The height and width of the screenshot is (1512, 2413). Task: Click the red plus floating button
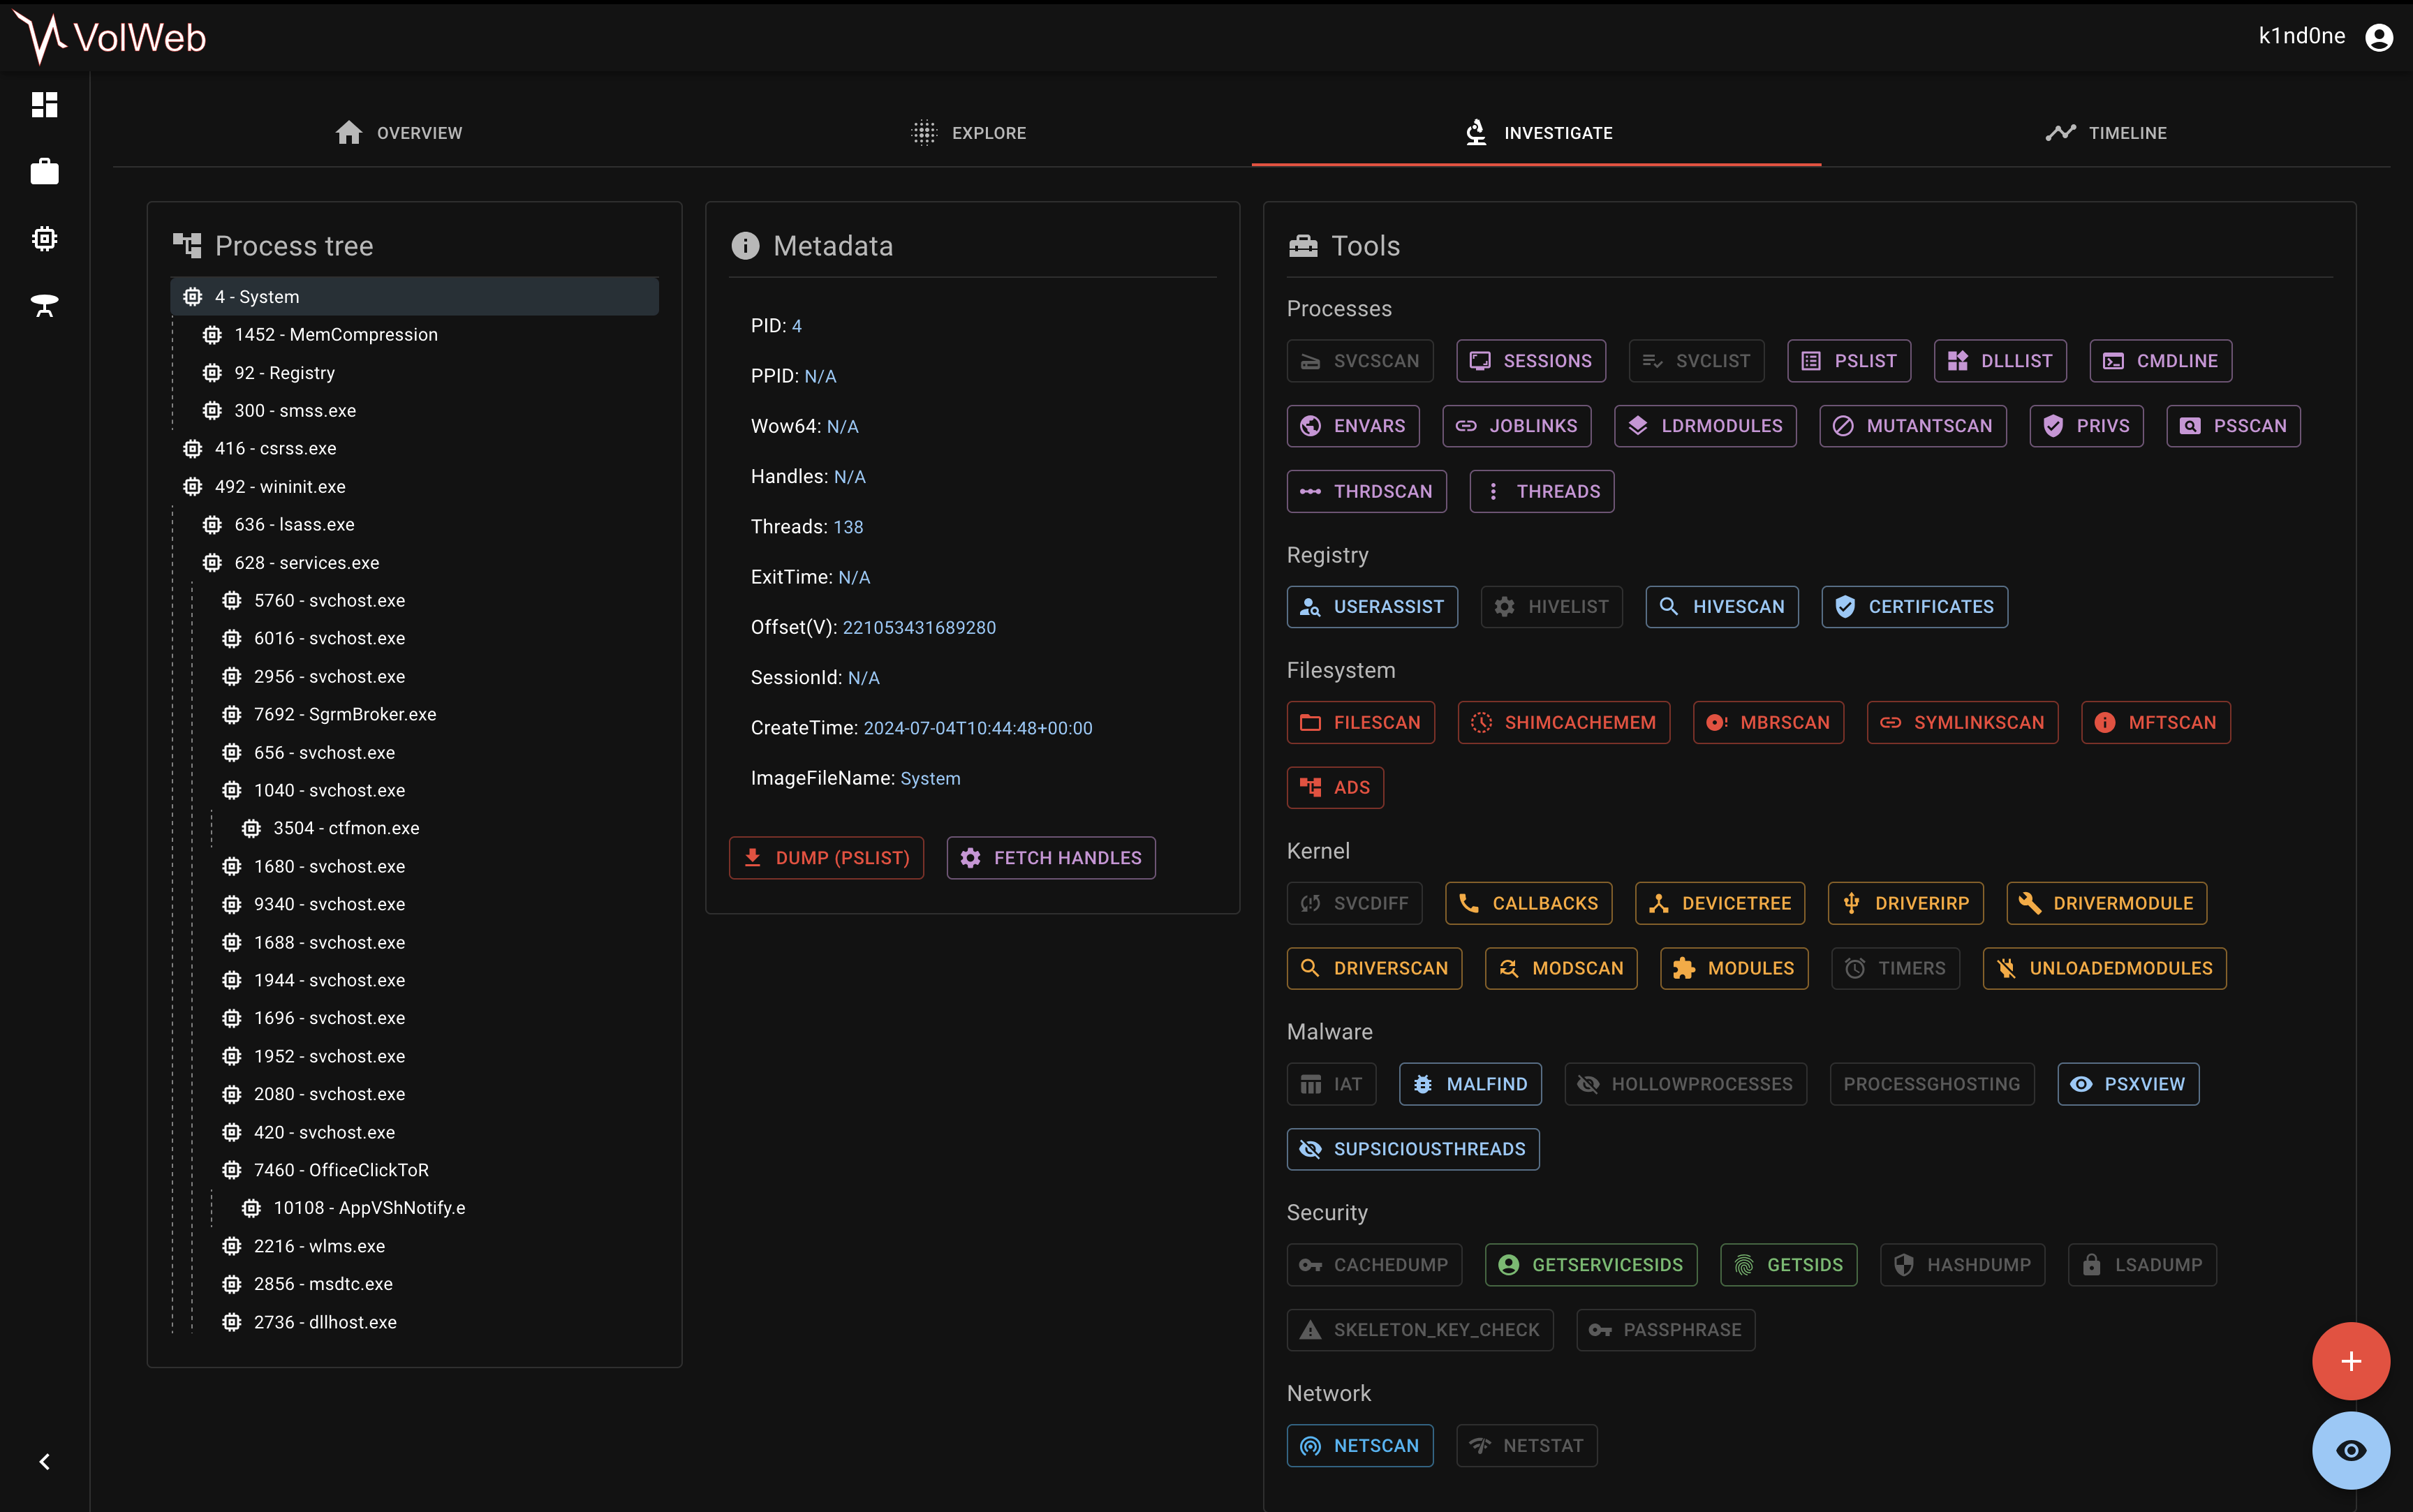2350,1360
